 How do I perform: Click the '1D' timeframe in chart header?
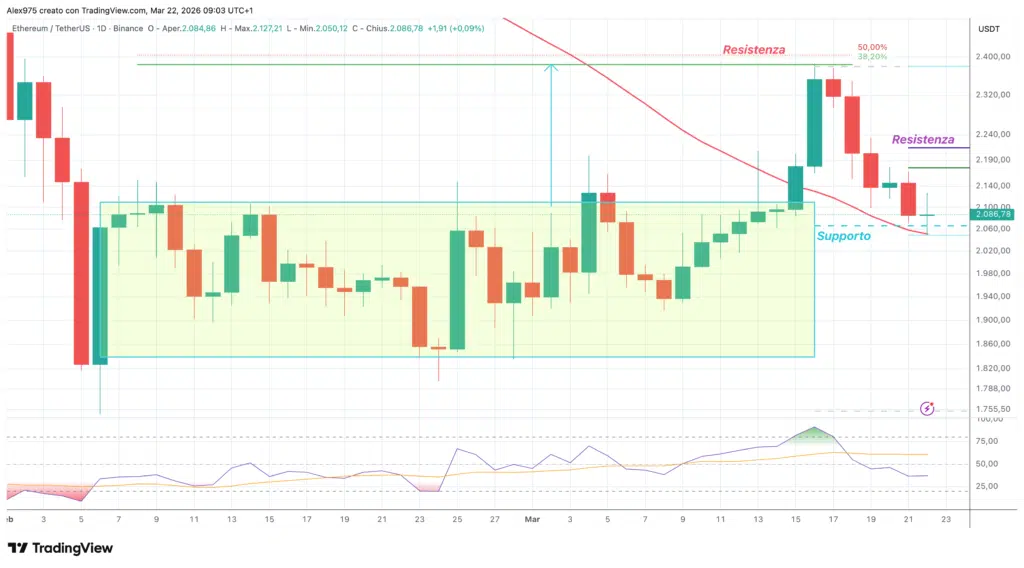click(100, 30)
